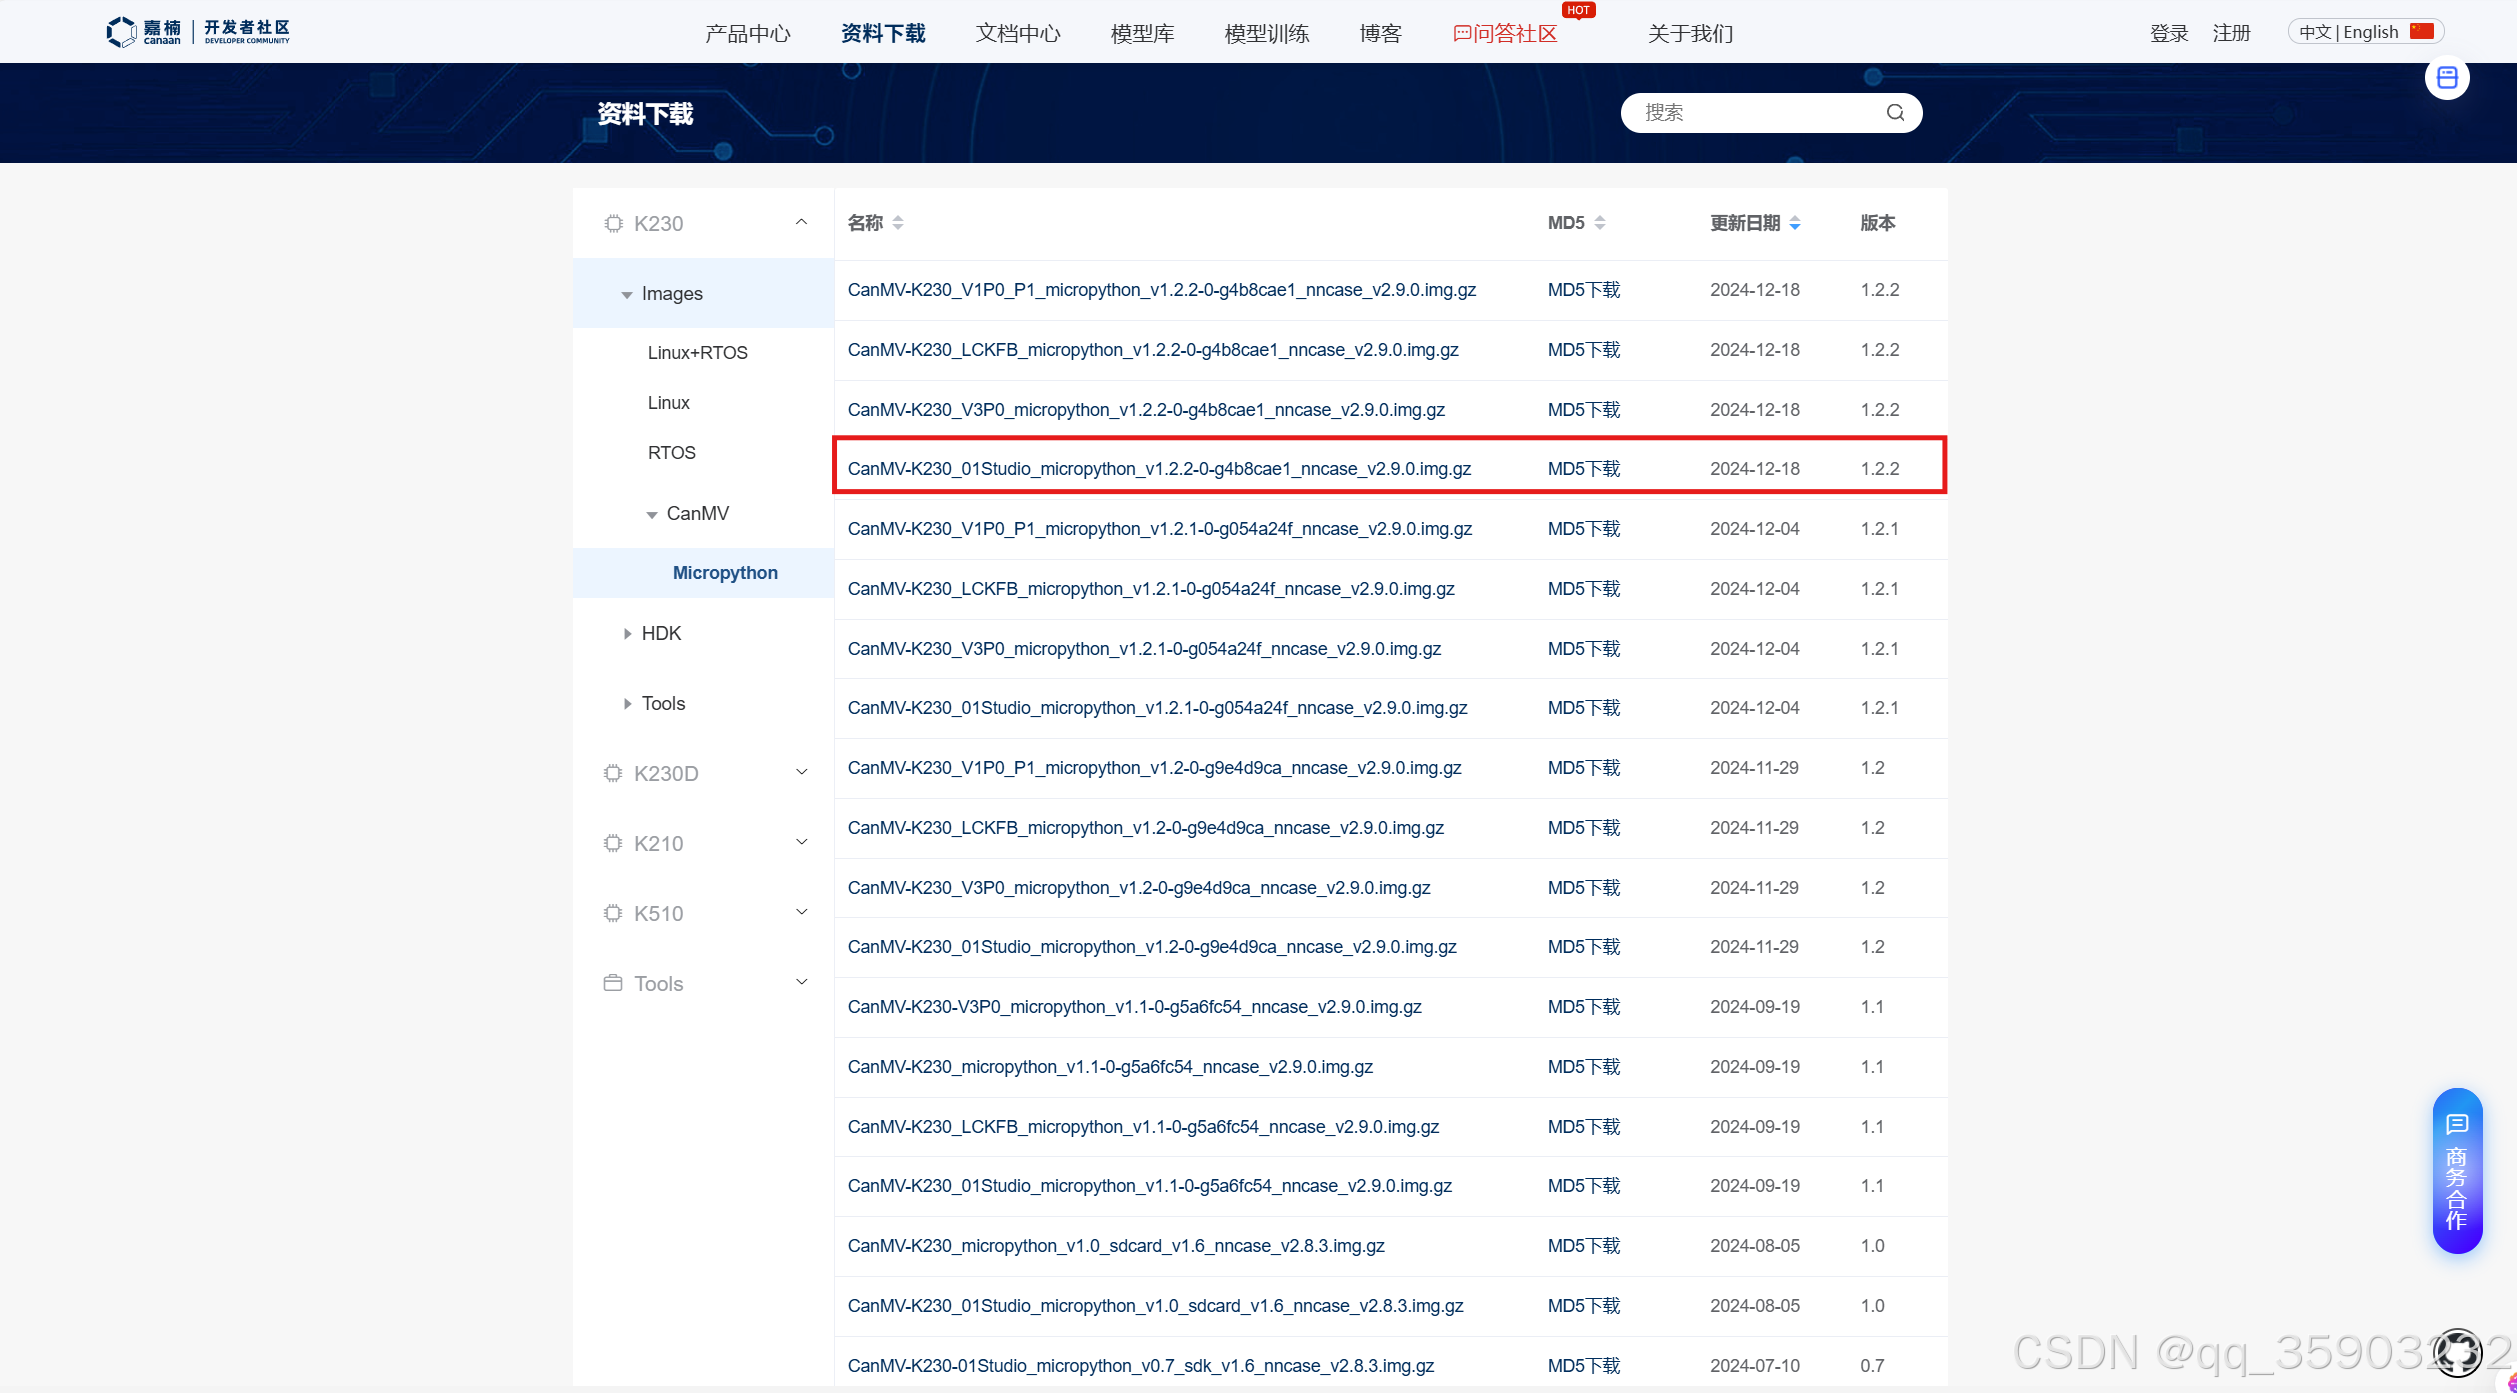Click the Canaan developer community logo
This screenshot has width=2517, height=1393.
pos(198,32)
